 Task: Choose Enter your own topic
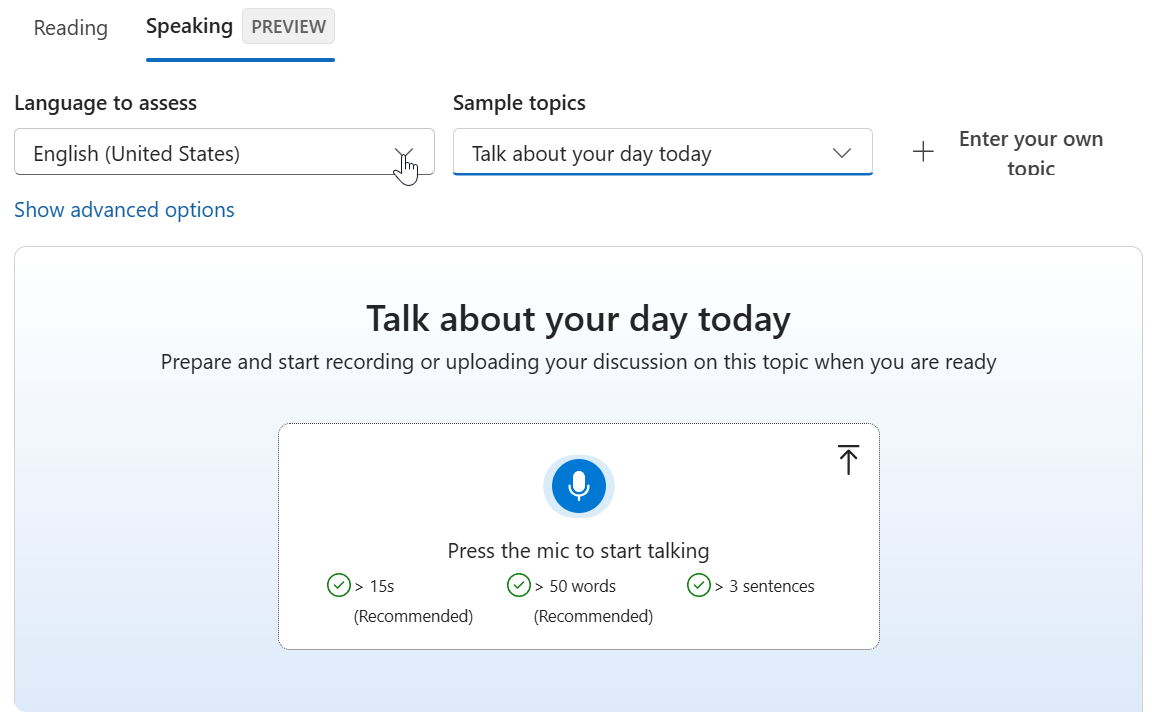click(1030, 152)
